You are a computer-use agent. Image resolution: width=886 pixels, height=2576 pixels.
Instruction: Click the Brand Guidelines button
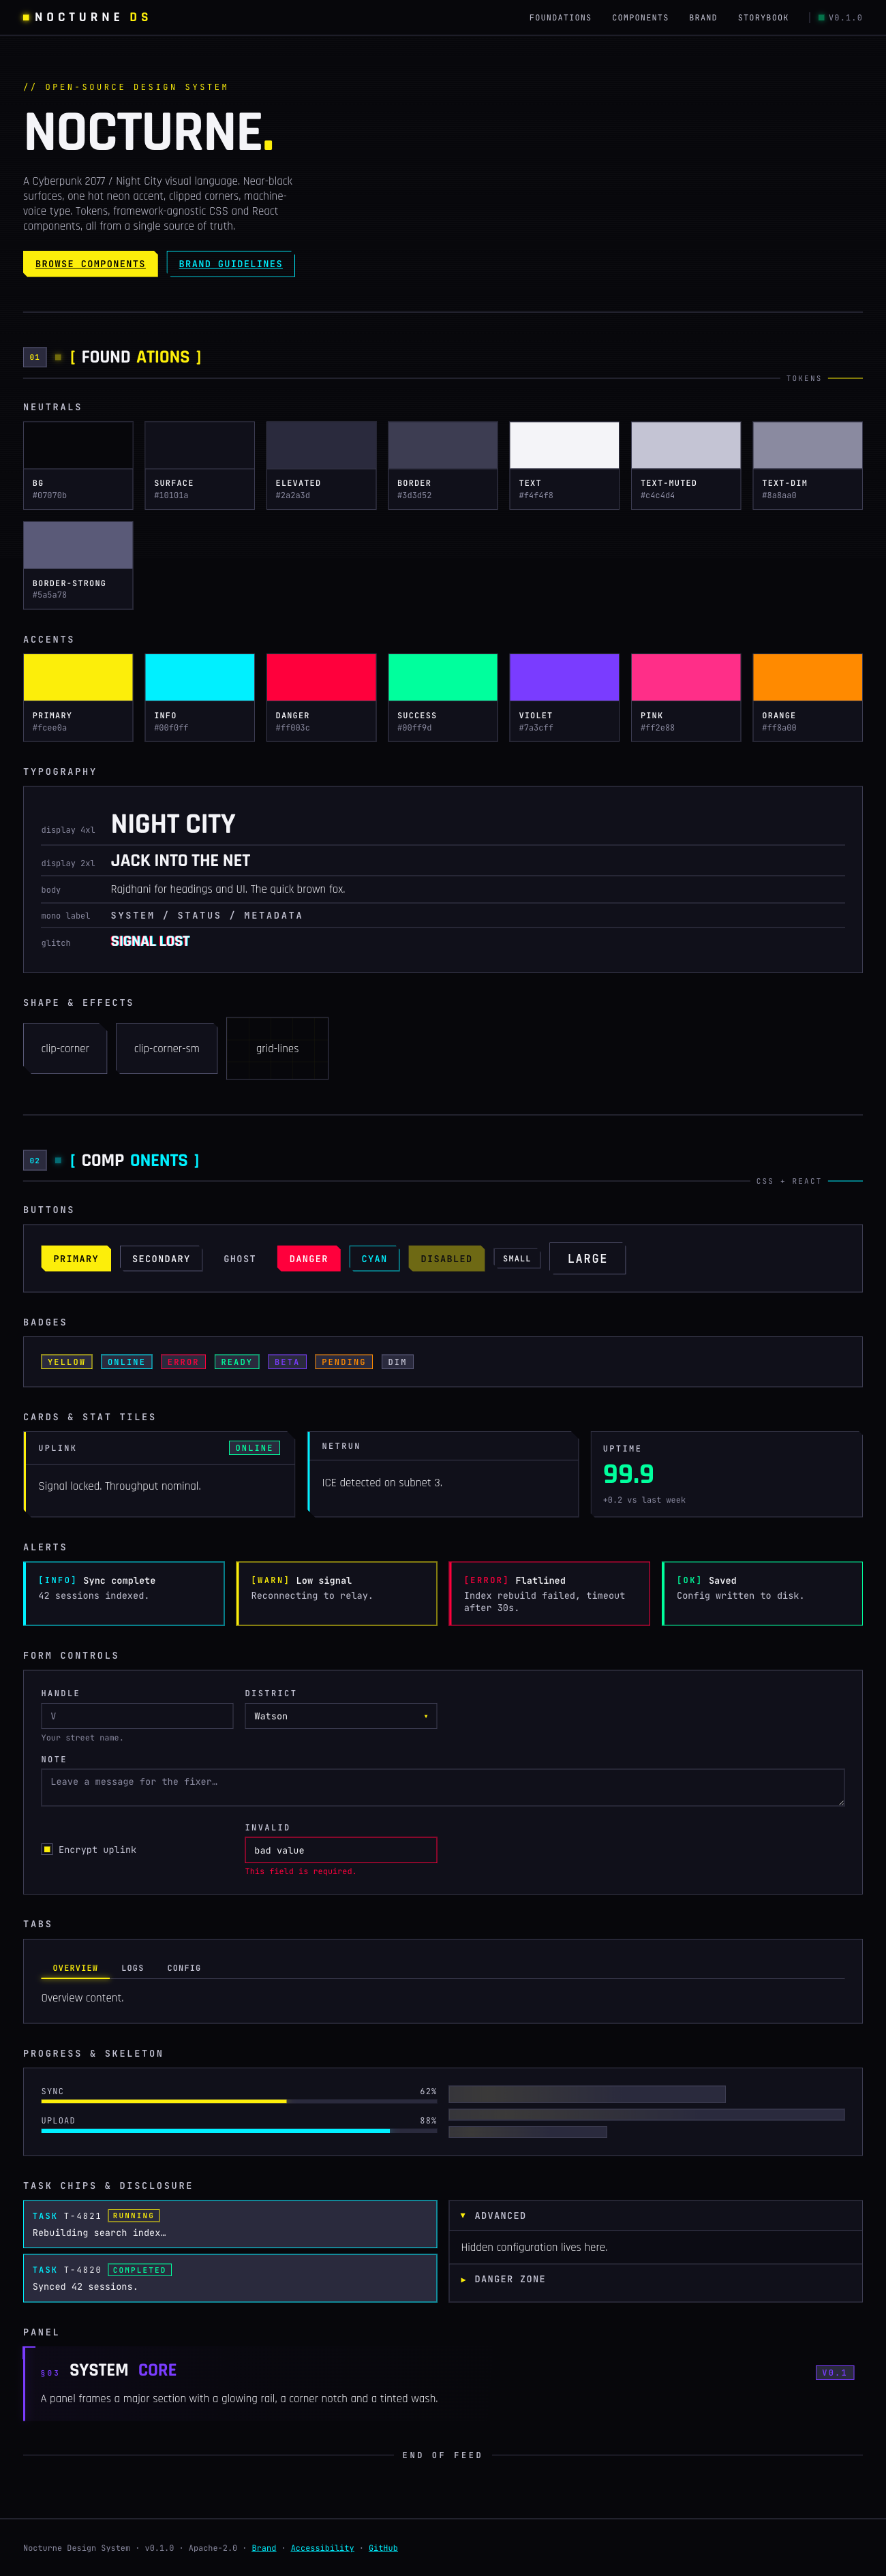click(x=231, y=264)
